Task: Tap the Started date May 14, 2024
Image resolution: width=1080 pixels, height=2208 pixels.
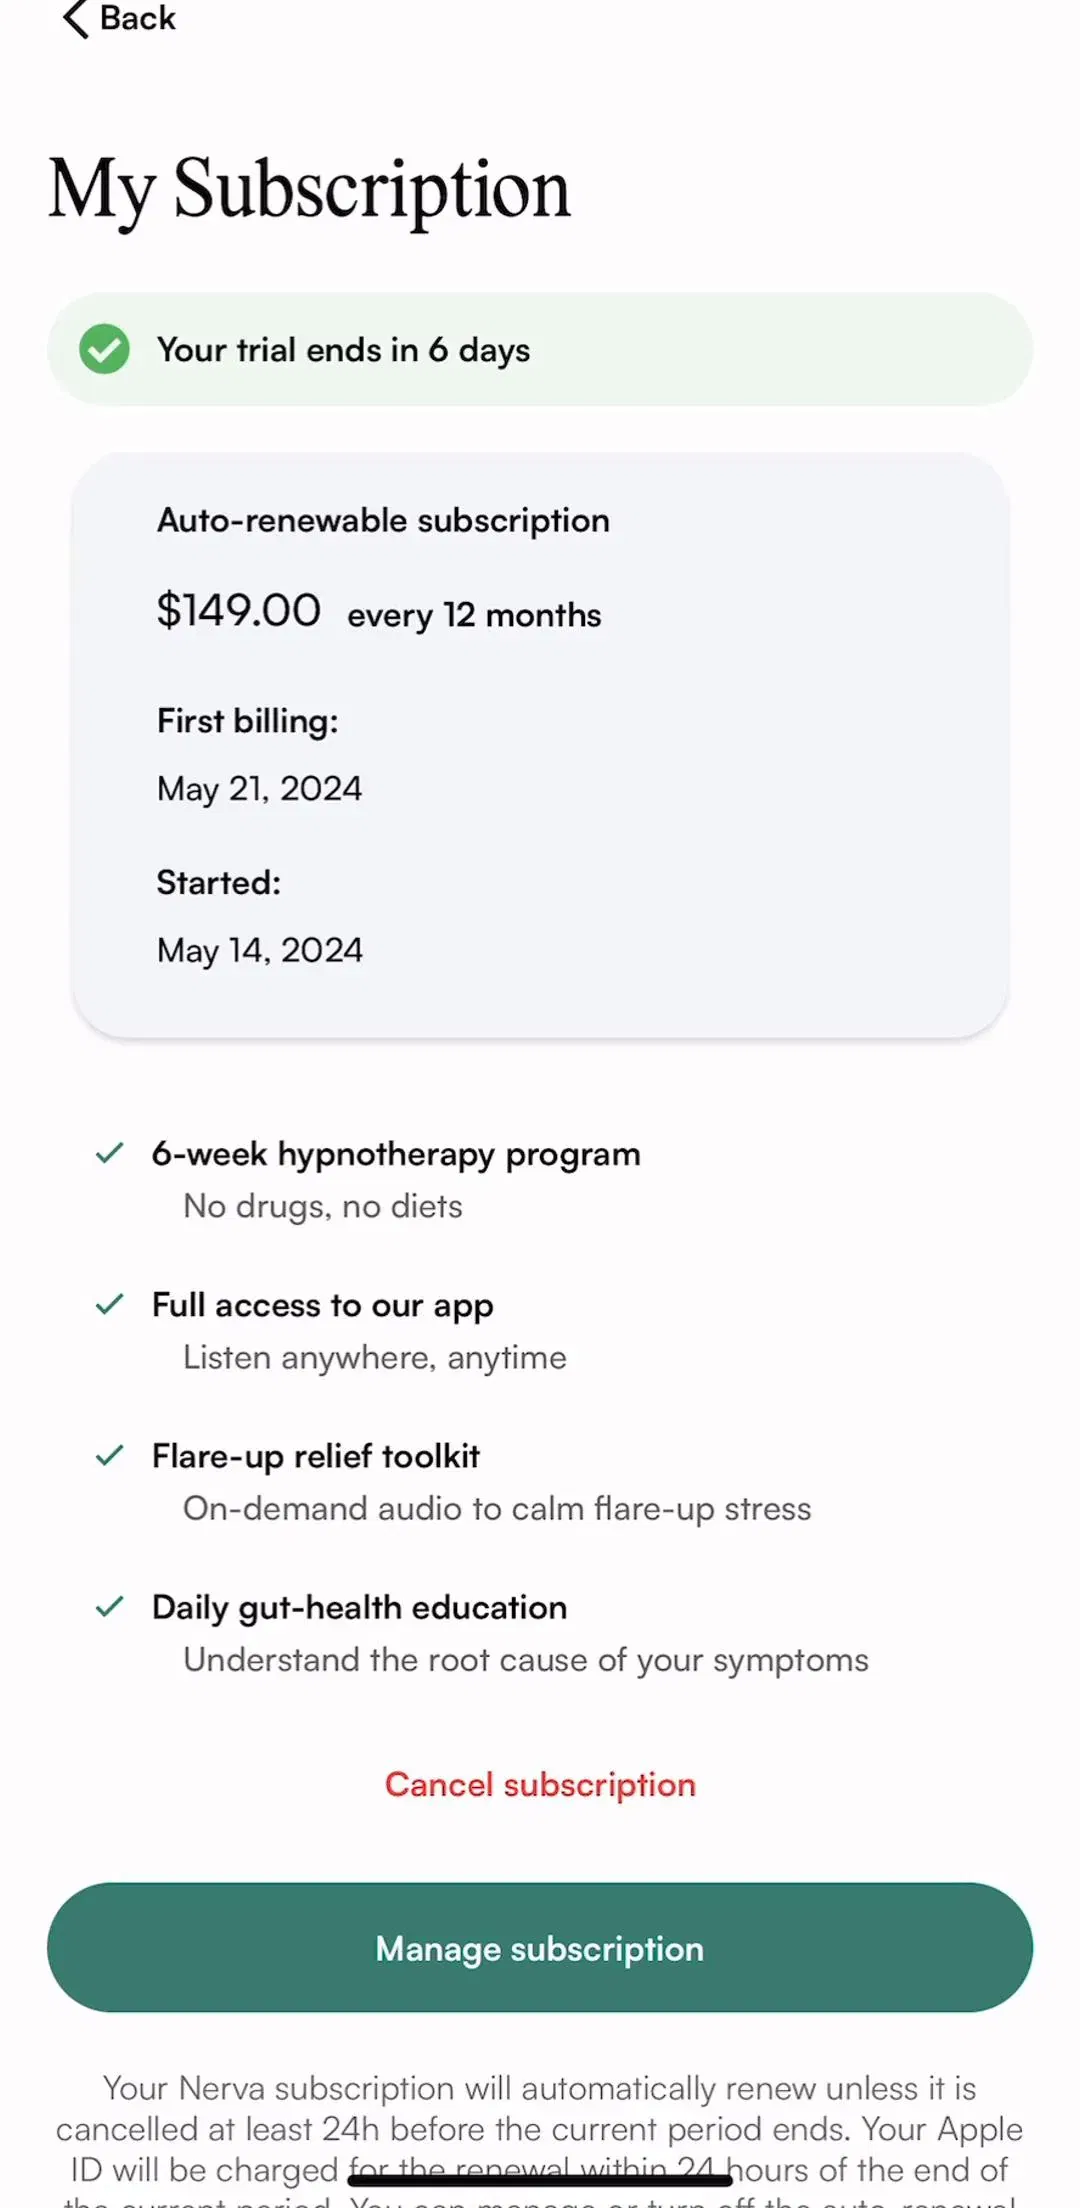Action: click(260, 950)
